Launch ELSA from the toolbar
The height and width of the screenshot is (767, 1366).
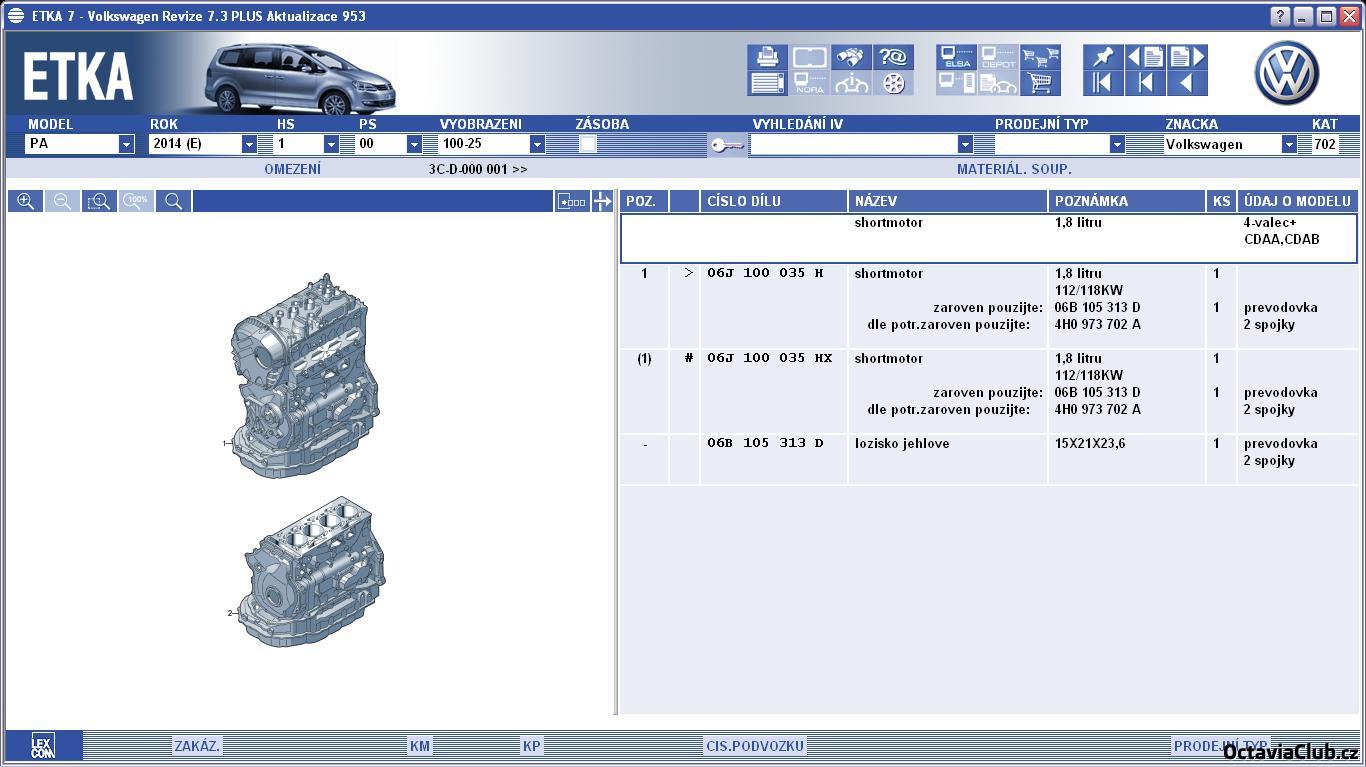pyautogui.click(x=956, y=57)
